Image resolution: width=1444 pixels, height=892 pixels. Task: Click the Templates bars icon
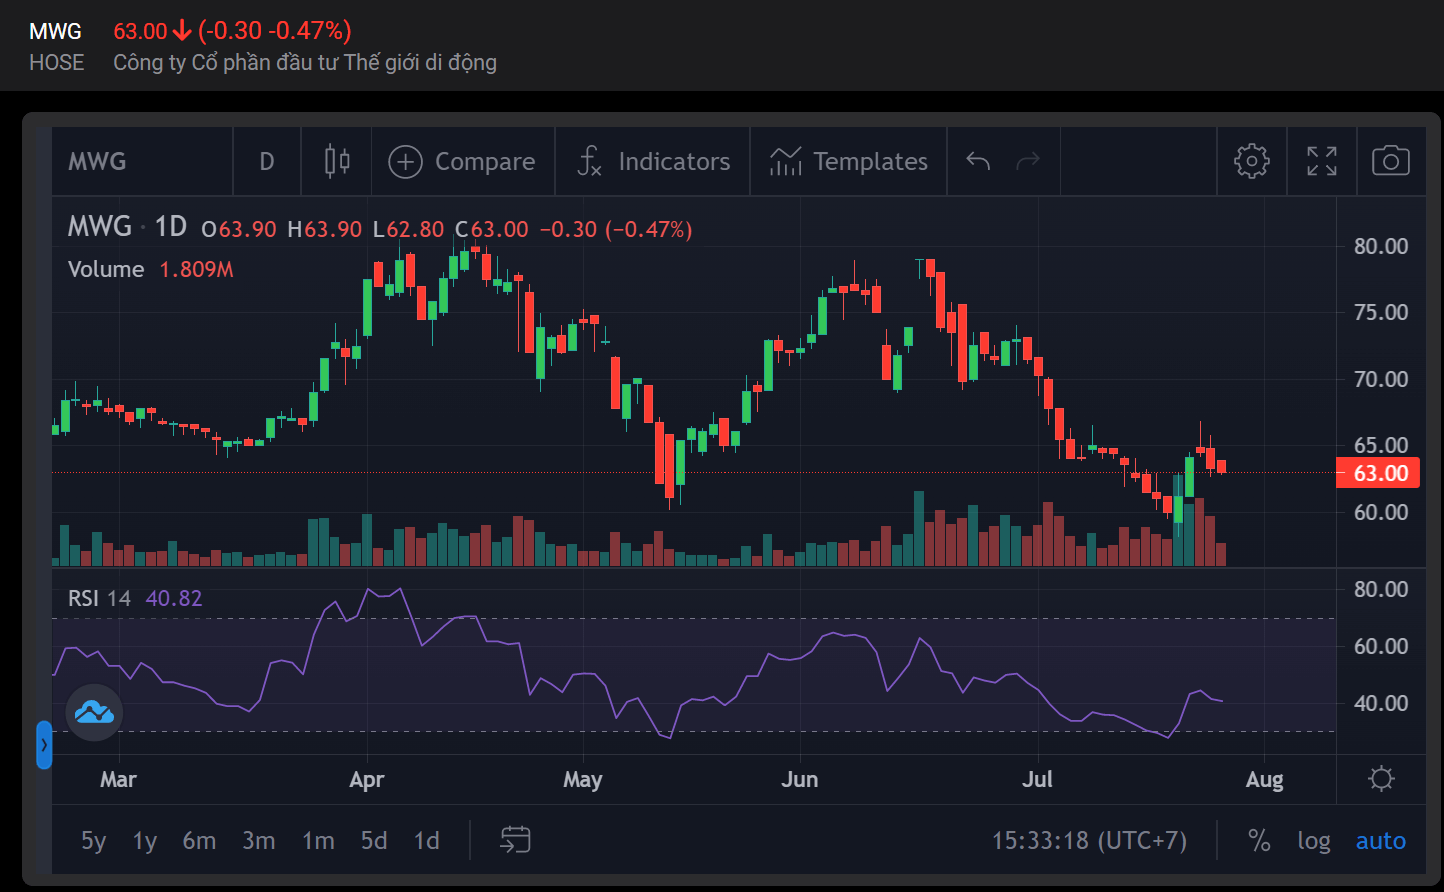point(786,161)
